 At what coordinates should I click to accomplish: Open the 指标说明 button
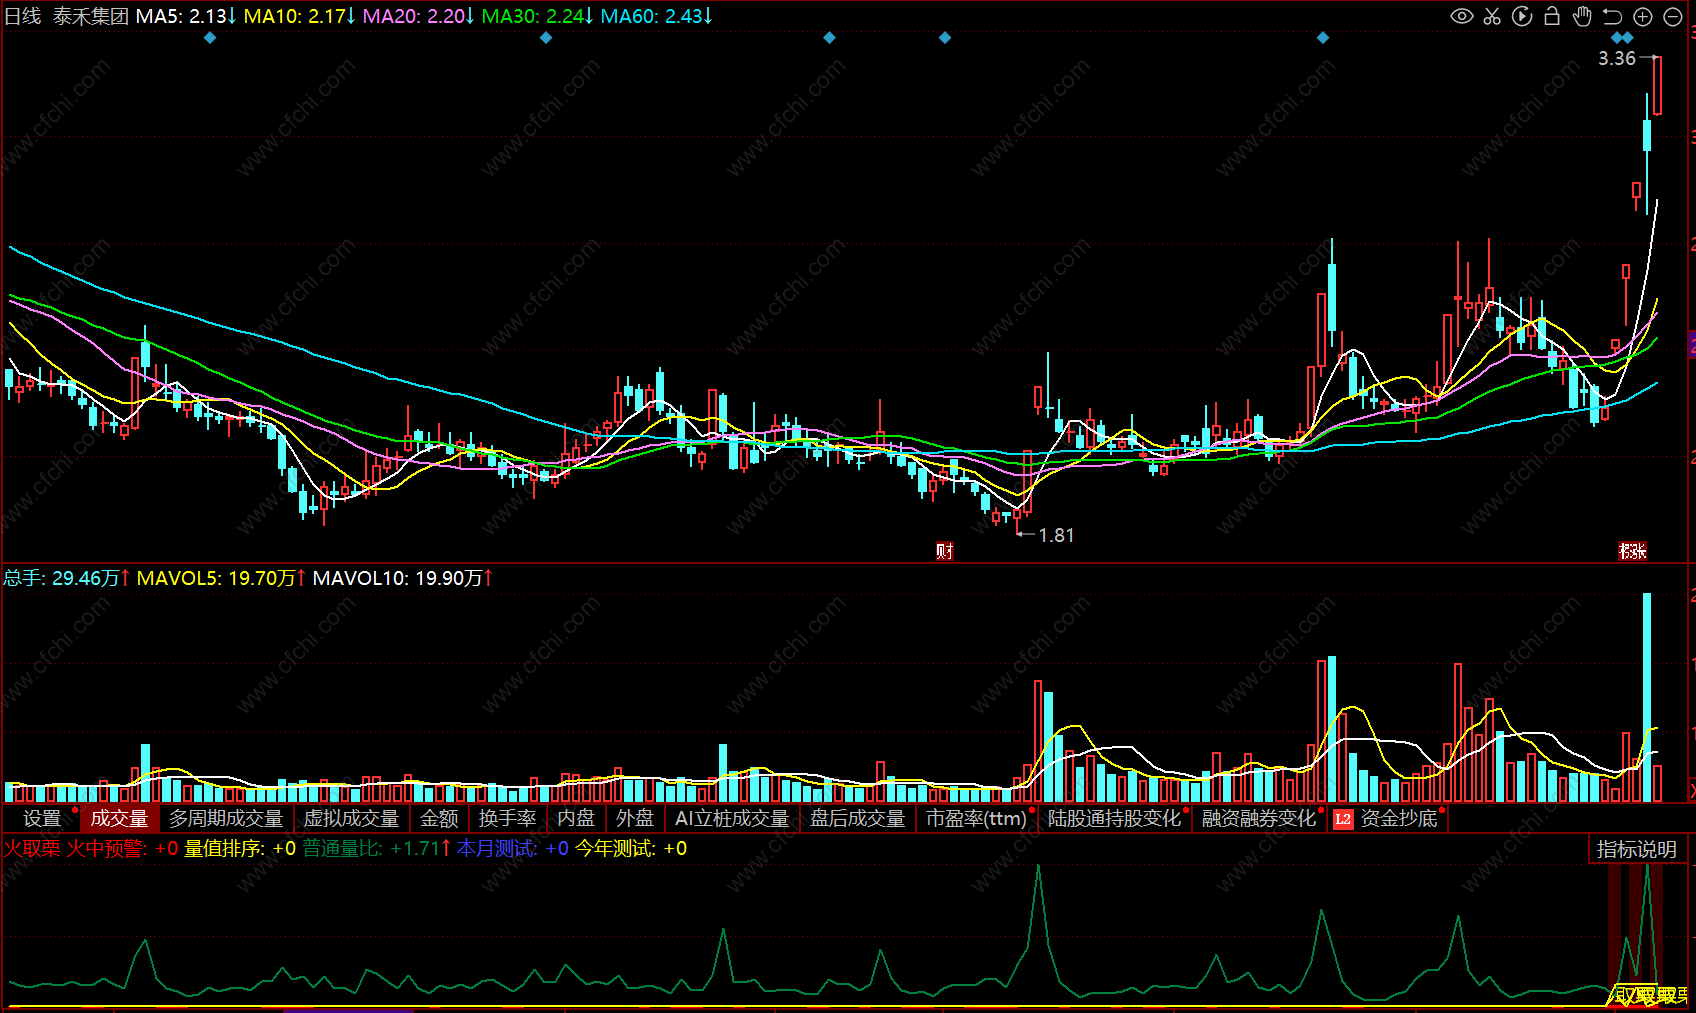click(1636, 849)
